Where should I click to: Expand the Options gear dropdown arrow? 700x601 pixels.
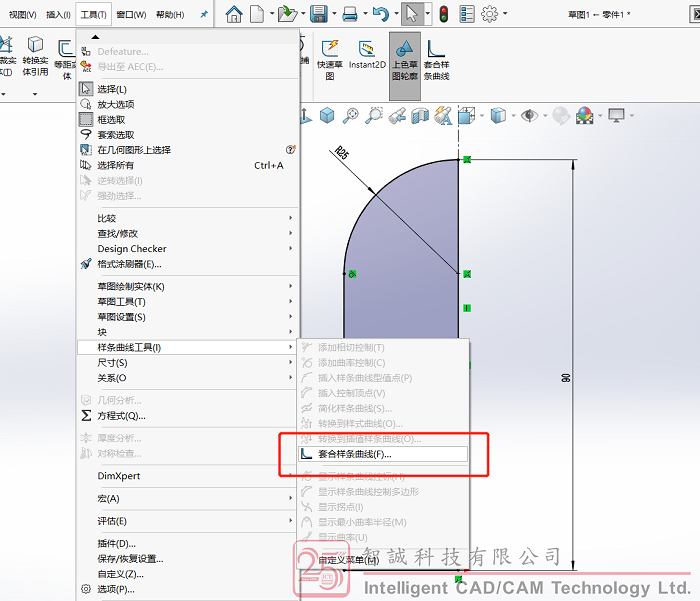tap(505, 13)
